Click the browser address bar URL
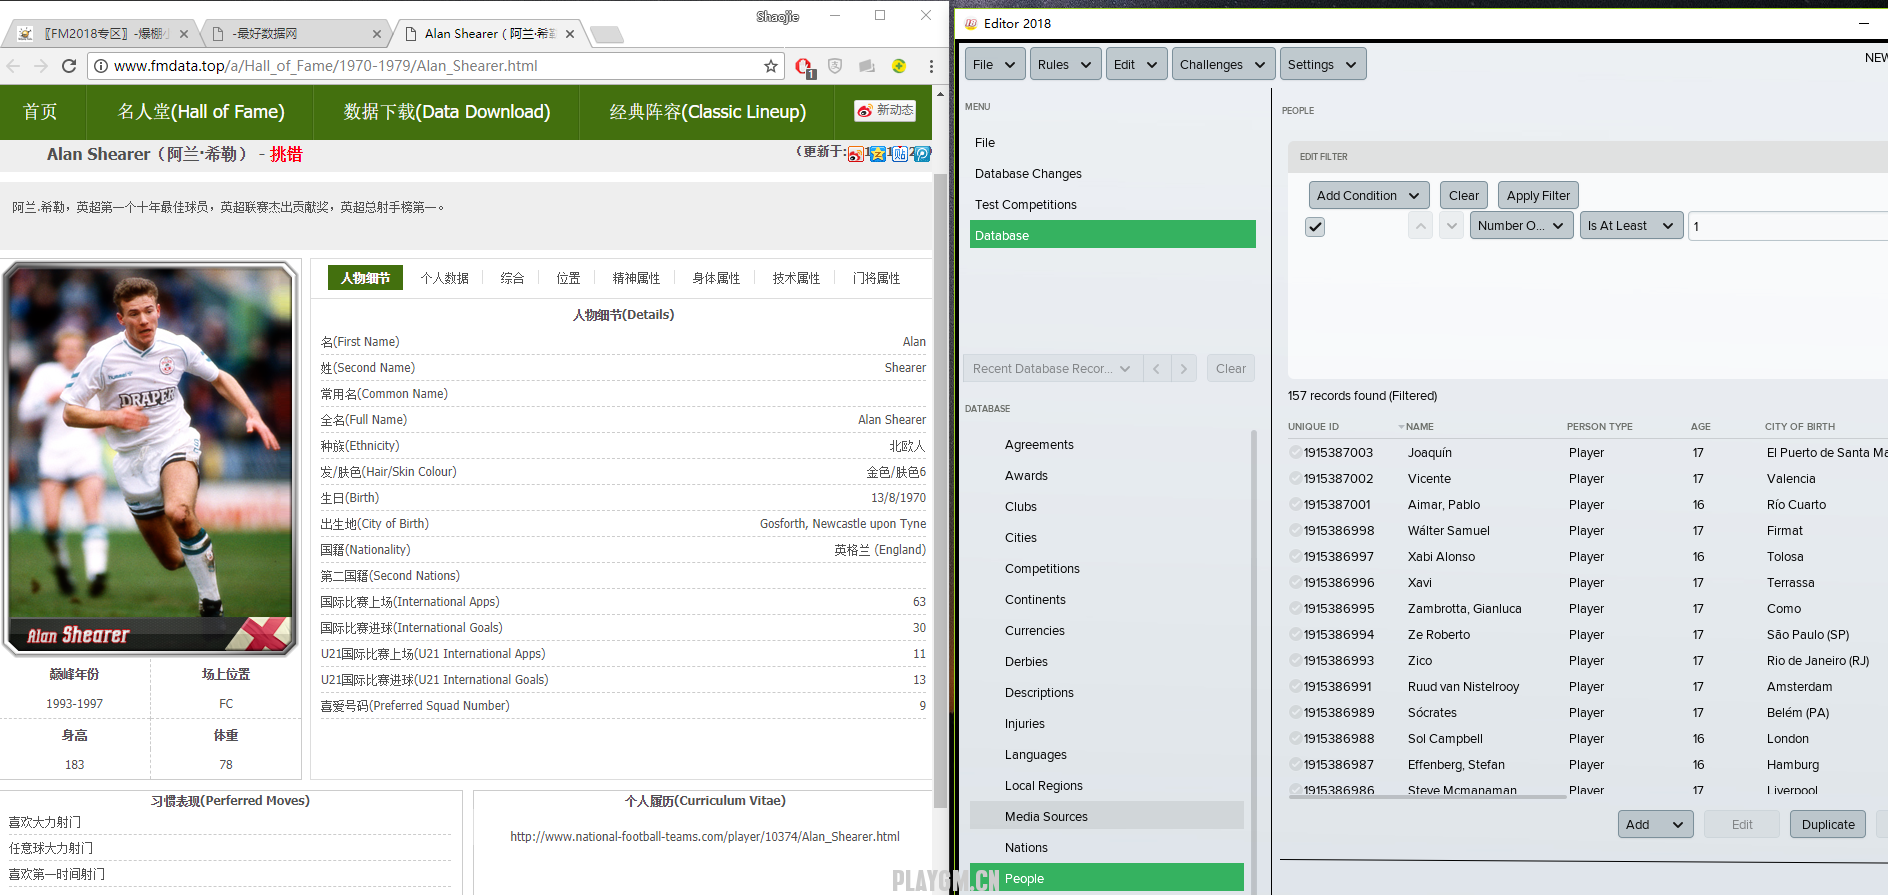This screenshot has height=895, width=1888. (326, 66)
